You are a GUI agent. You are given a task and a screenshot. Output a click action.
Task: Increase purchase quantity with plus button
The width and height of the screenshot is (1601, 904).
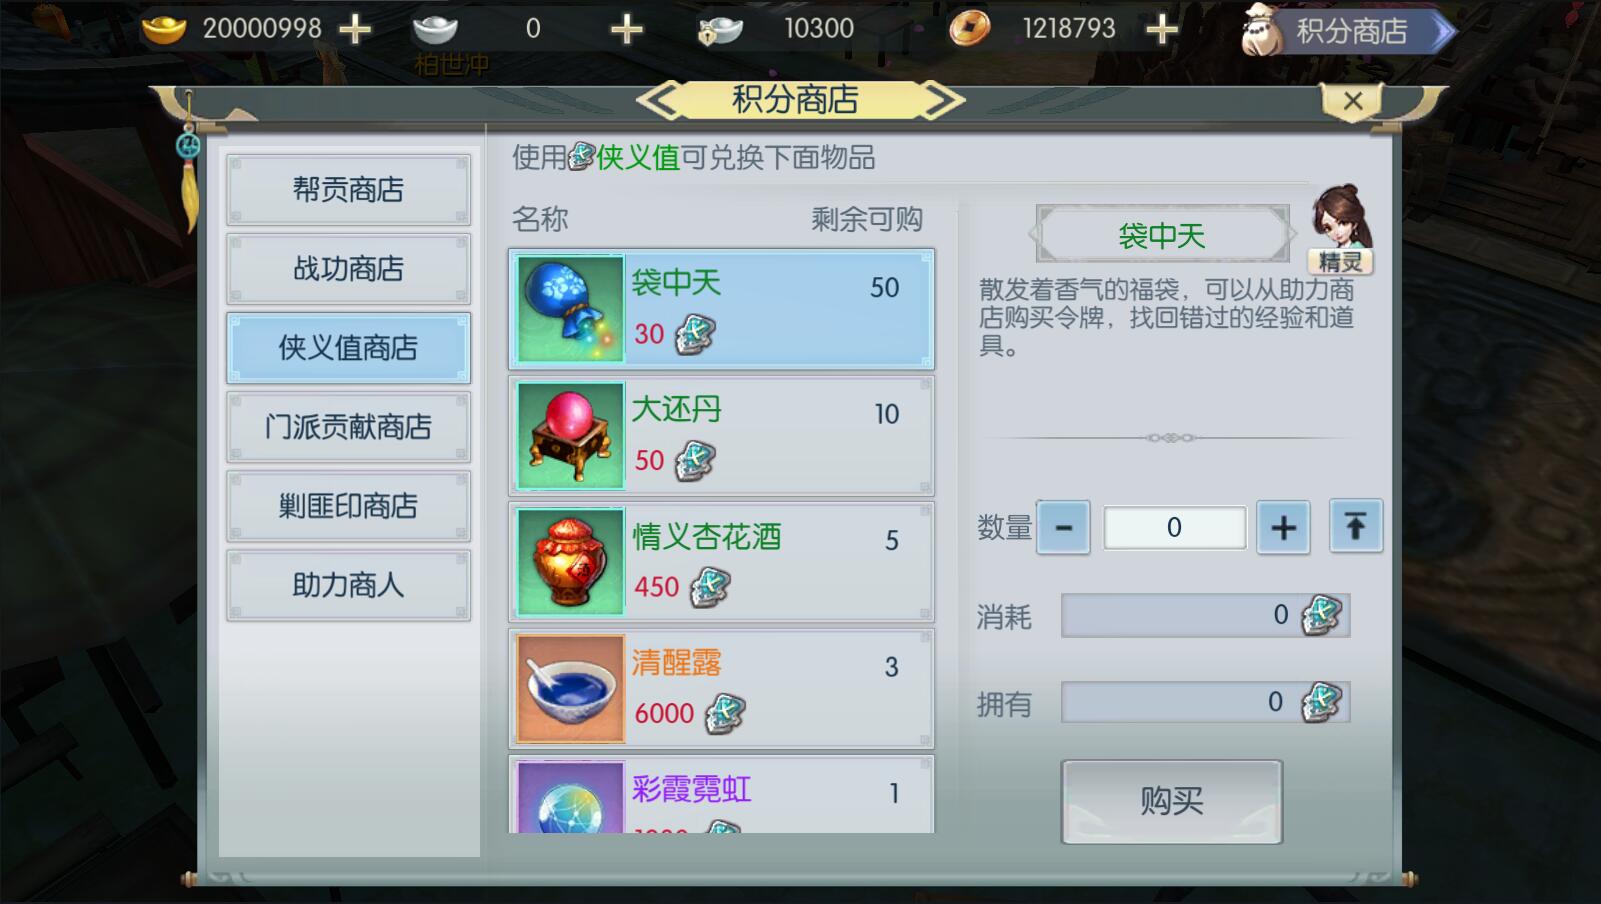(x=1283, y=527)
